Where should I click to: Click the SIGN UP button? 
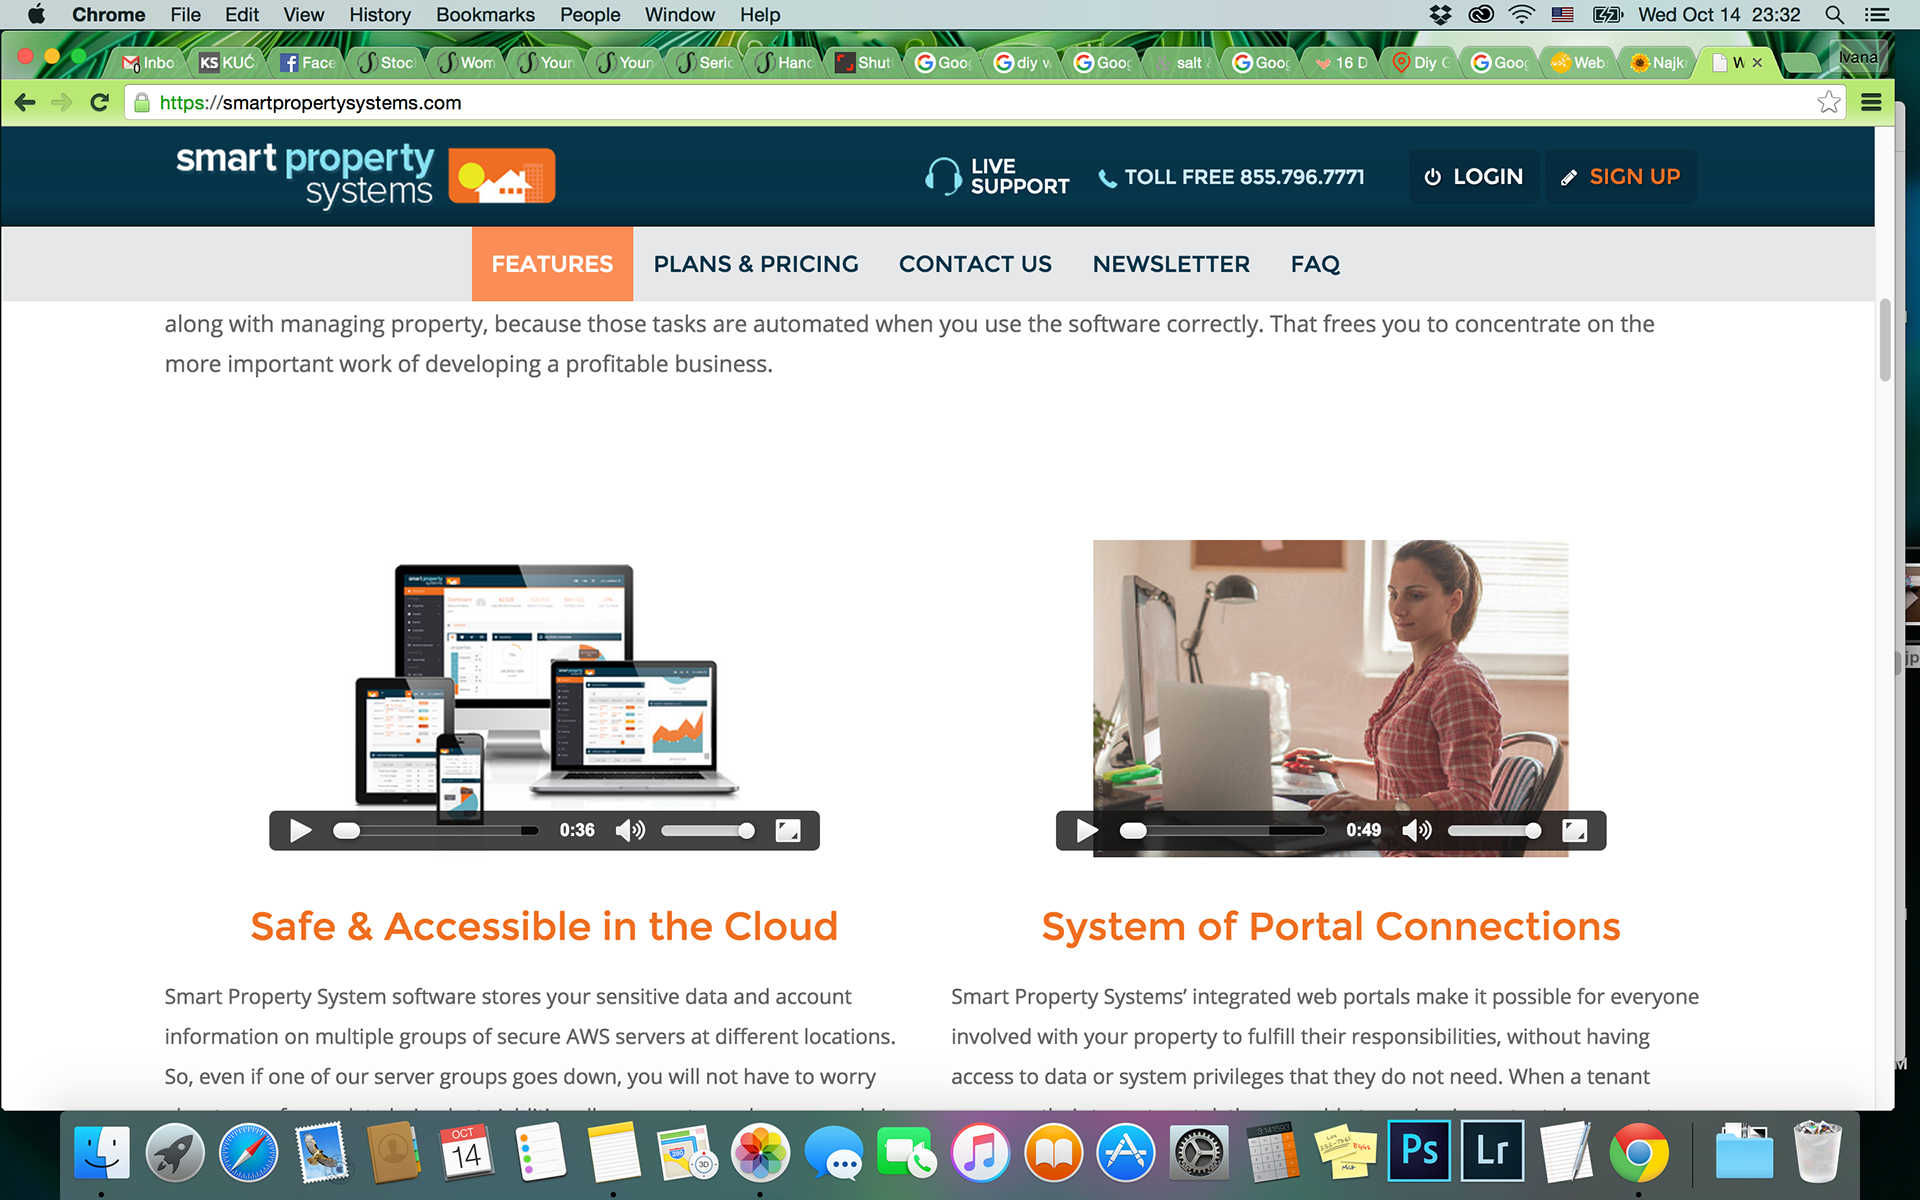point(1621,177)
